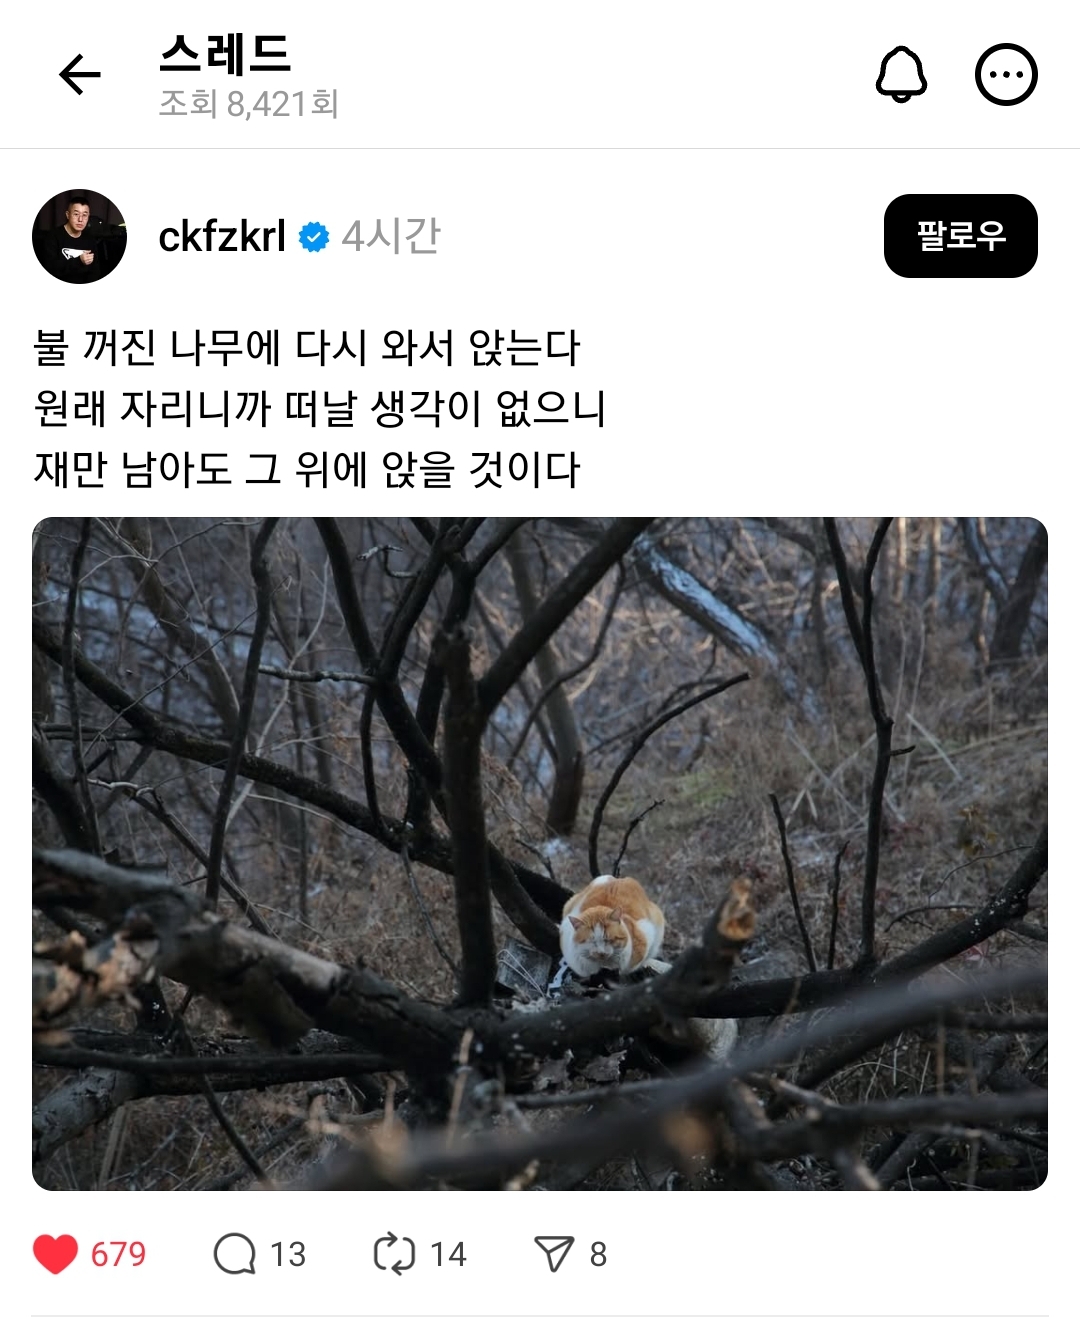View the cat photo in full screen
The width and height of the screenshot is (1080, 1334).
click(540, 854)
